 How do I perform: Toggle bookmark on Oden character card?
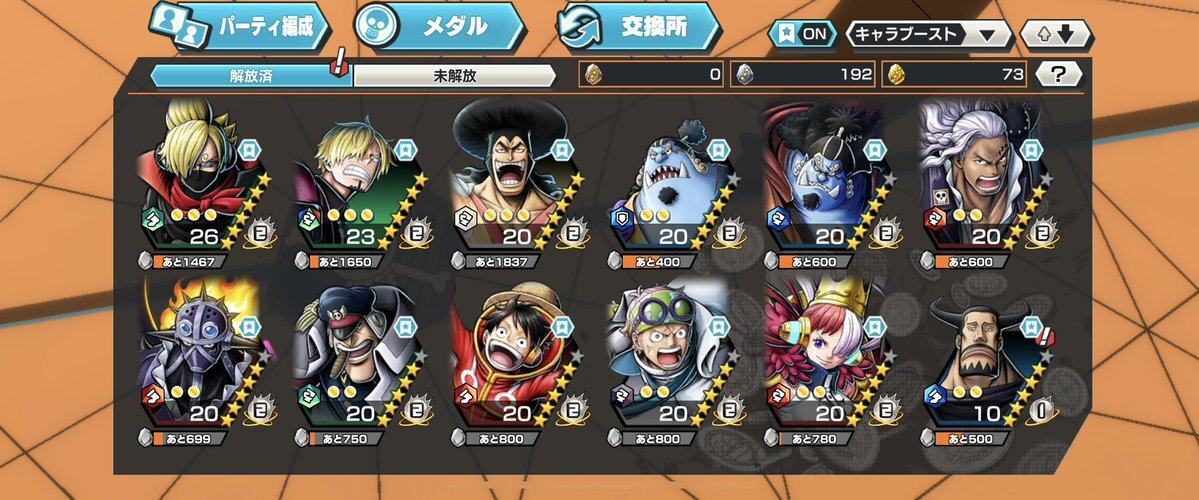point(561,150)
